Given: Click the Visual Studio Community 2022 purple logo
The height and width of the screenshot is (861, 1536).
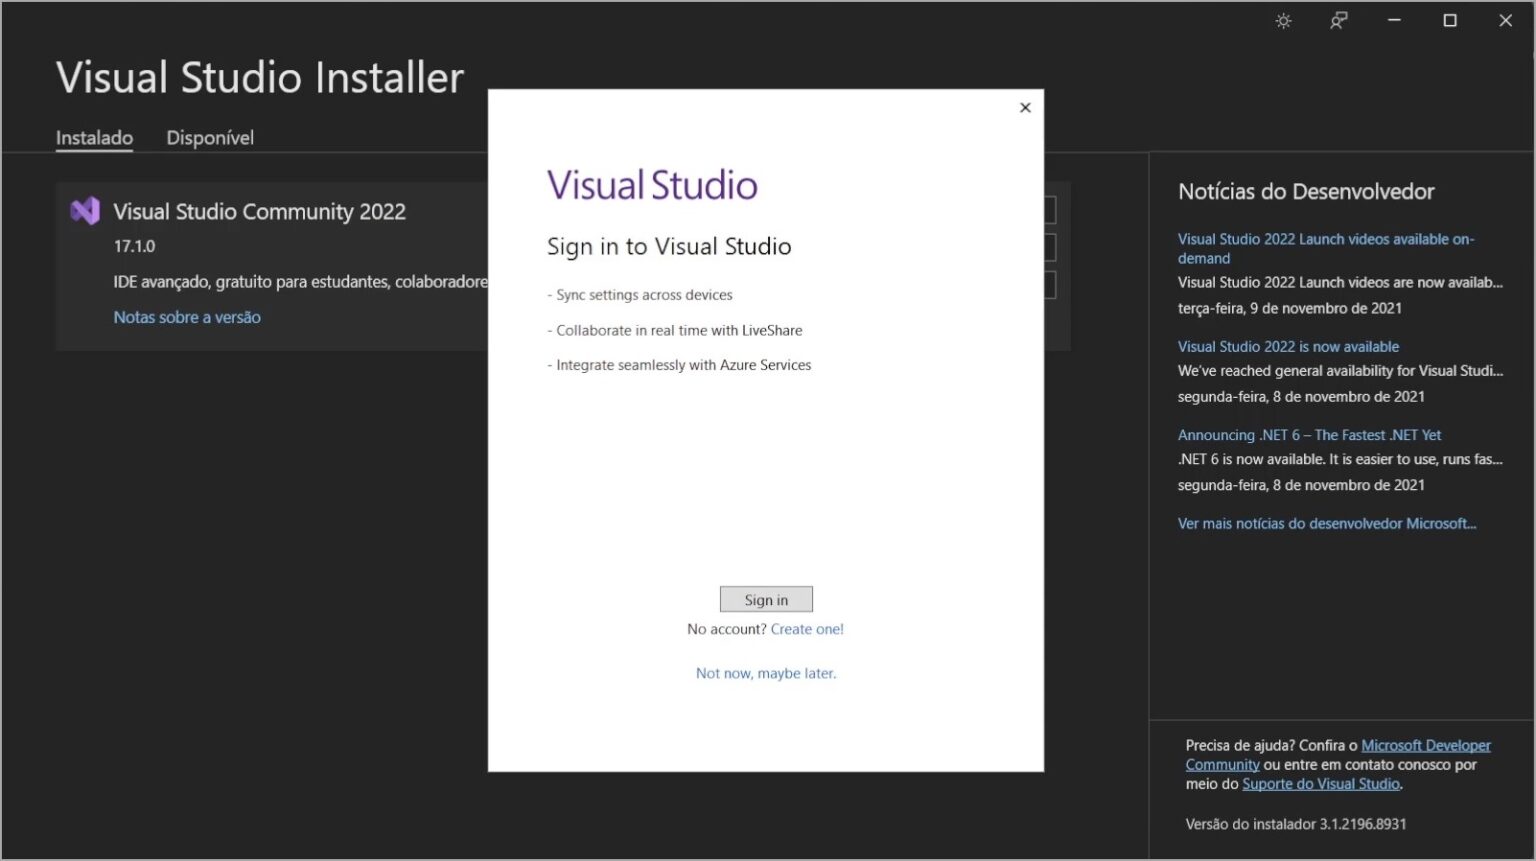Looking at the screenshot, I should pos(85,210).
